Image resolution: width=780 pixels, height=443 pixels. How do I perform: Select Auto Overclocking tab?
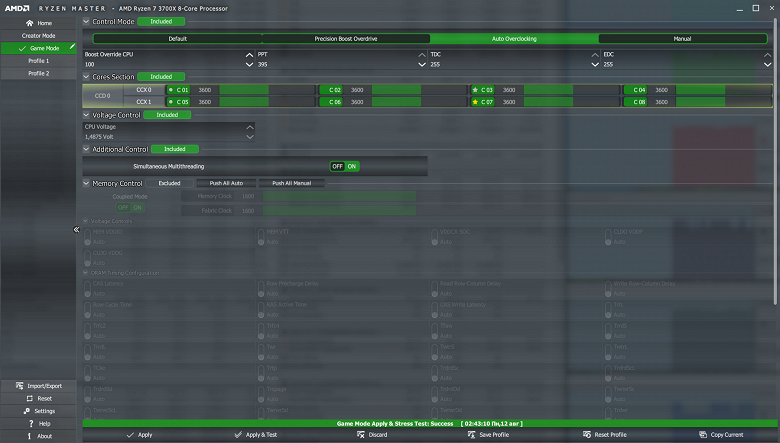click(x=514, y=39)
